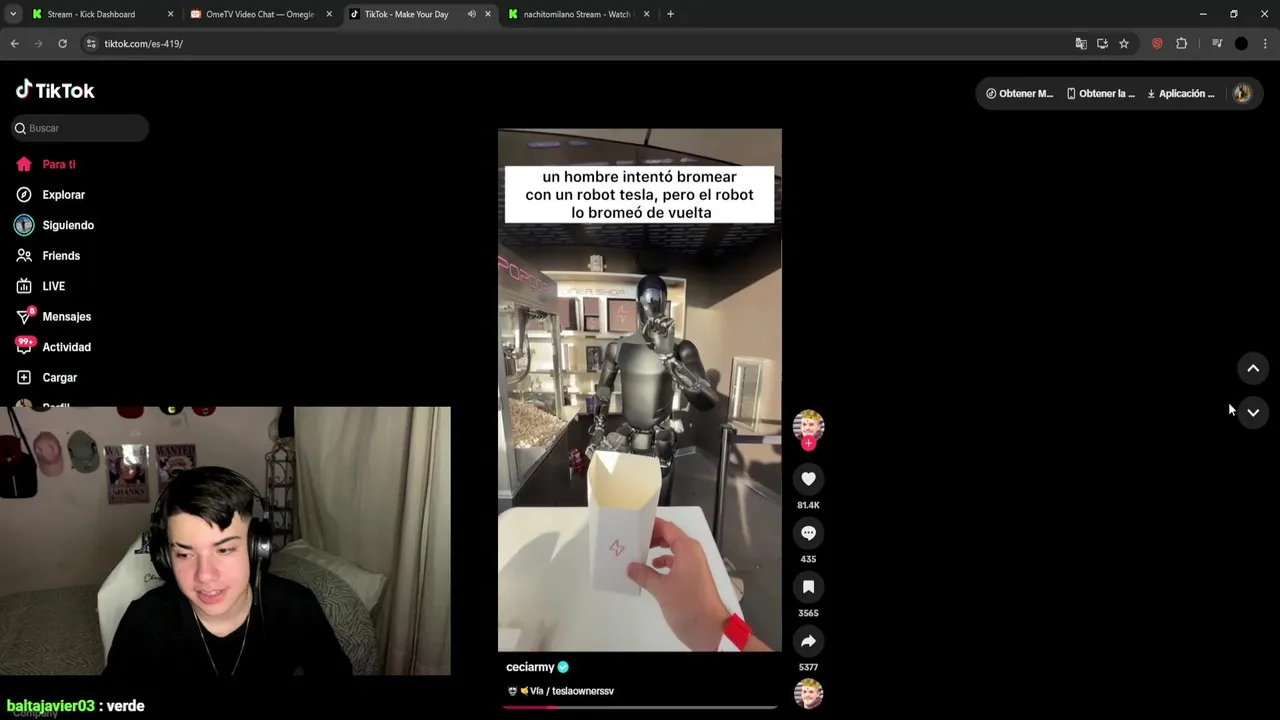This screenshot has height=720, width=1280.
Task: Click the install app icon in address bar
Action: tap(1102, 44)
